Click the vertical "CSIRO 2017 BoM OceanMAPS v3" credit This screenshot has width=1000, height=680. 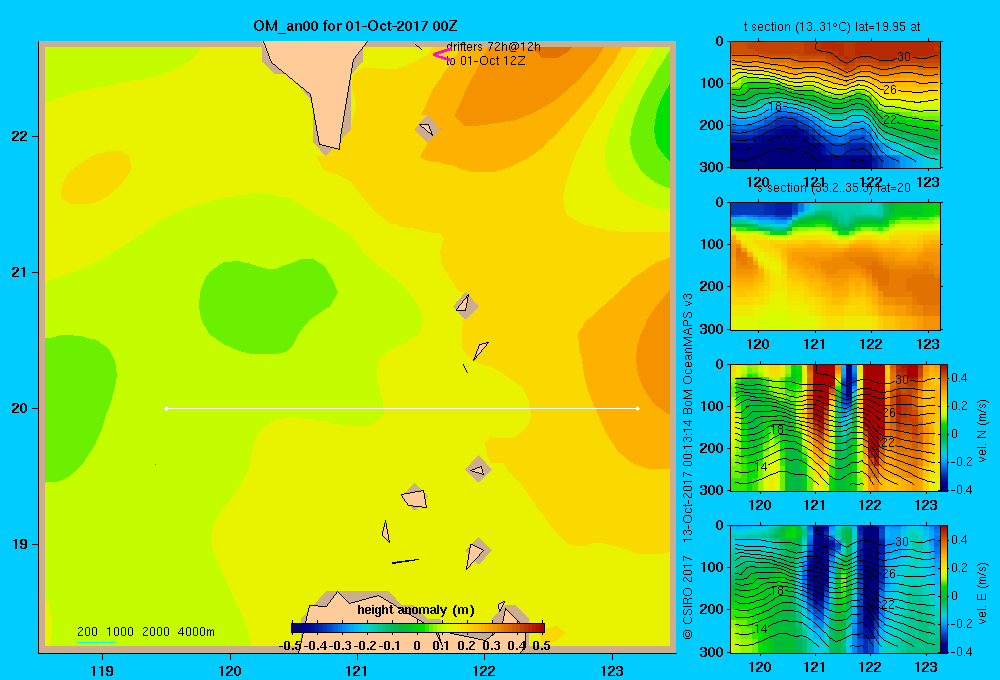688,466
